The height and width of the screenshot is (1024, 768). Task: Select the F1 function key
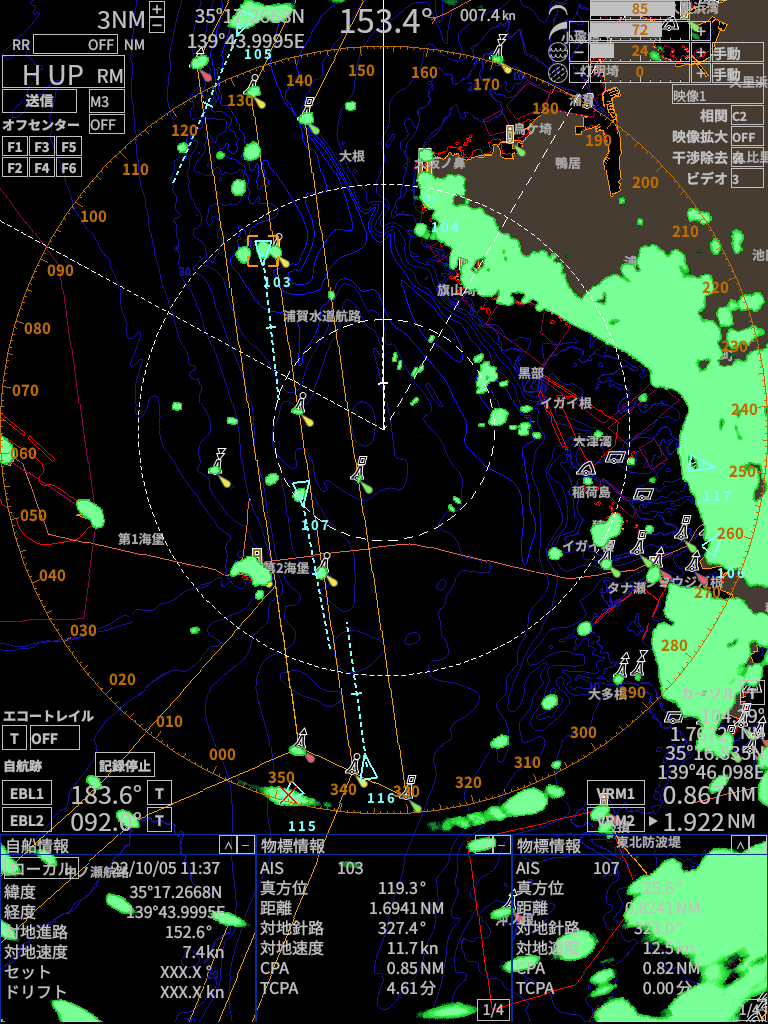click(x=15, y=147)
